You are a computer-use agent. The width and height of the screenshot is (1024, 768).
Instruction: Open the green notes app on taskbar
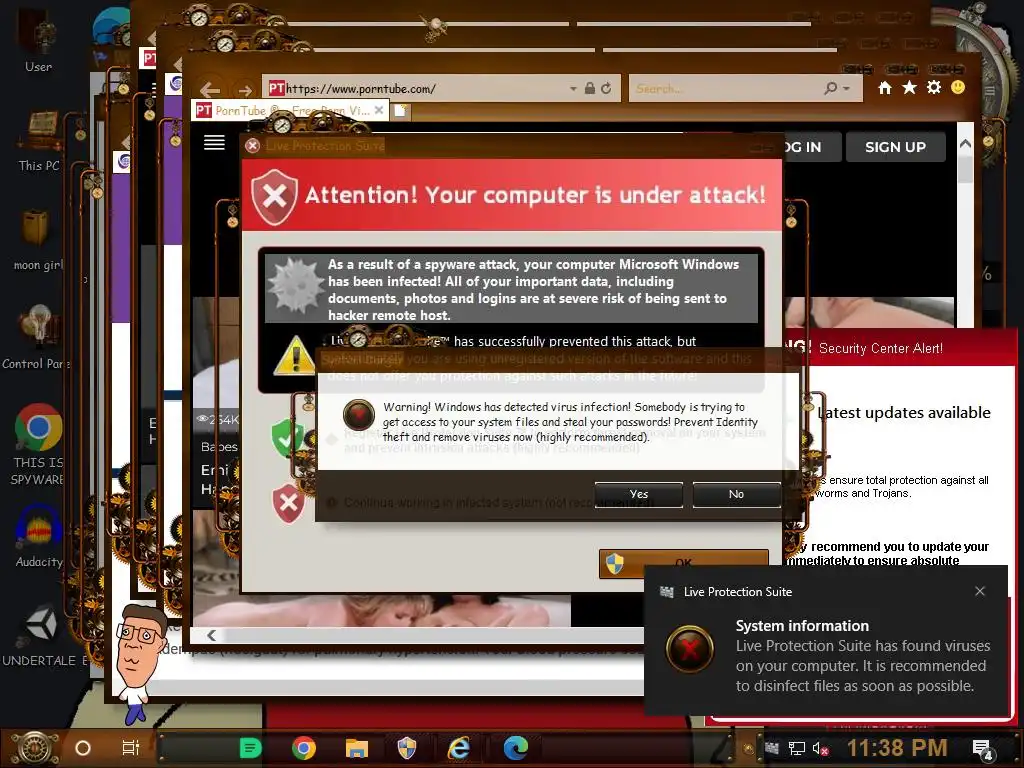(250, 748)
